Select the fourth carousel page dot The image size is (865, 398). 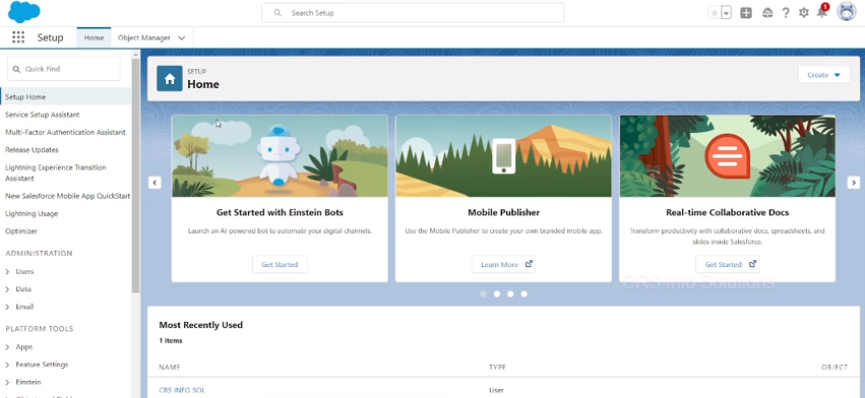coord(524,294)
